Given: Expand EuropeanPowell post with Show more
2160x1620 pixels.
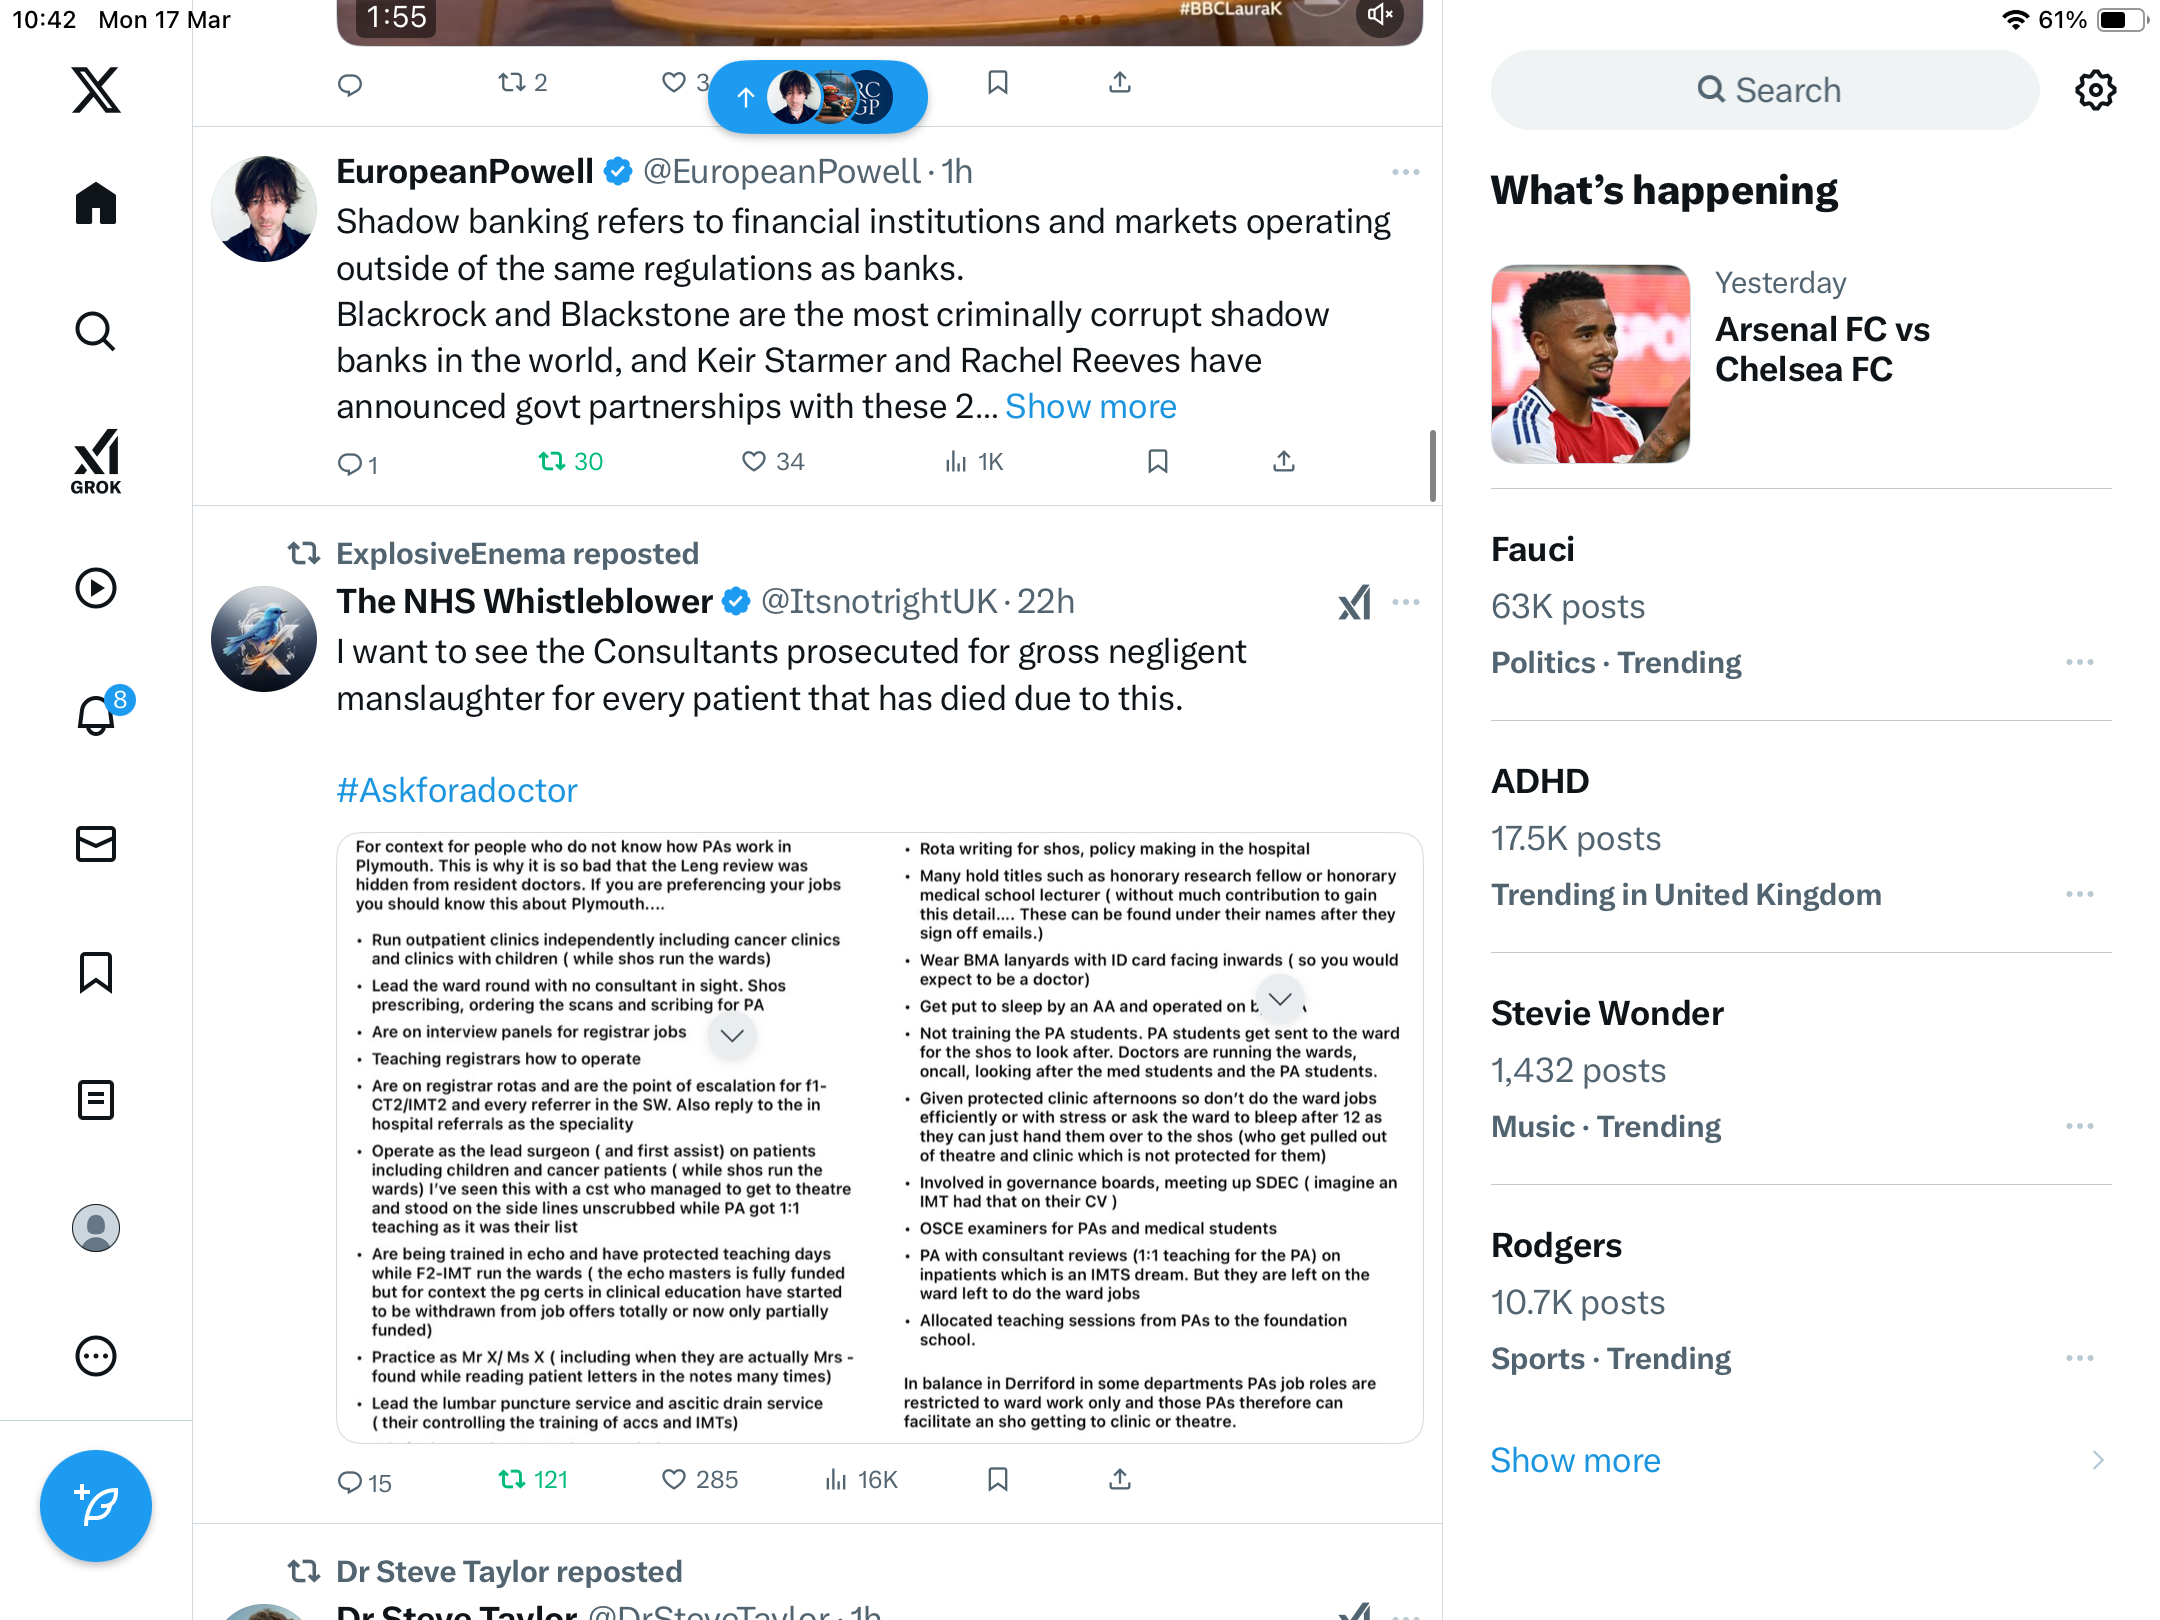Looking at the screenshot, I should tap(1090, 406).
